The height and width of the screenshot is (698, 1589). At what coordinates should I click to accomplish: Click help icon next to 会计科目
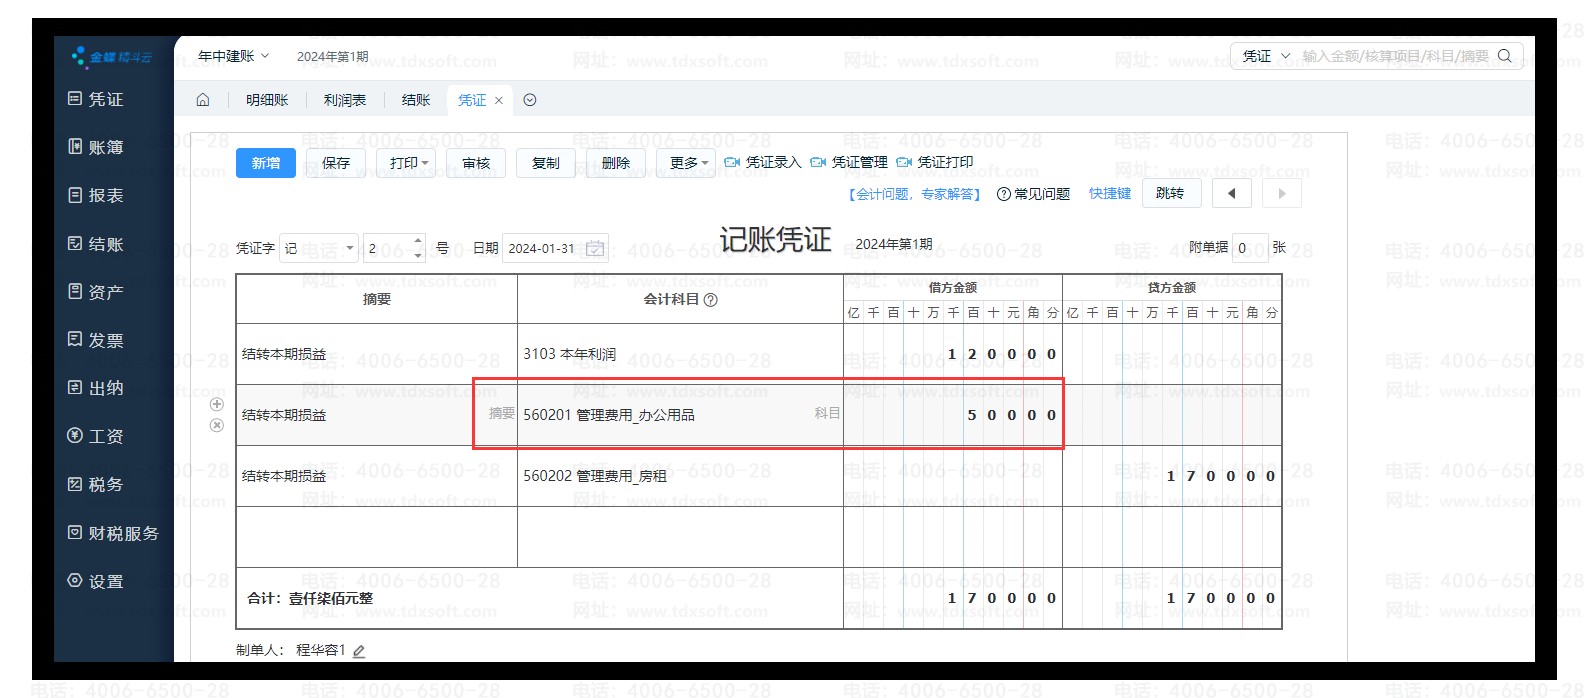711,300
